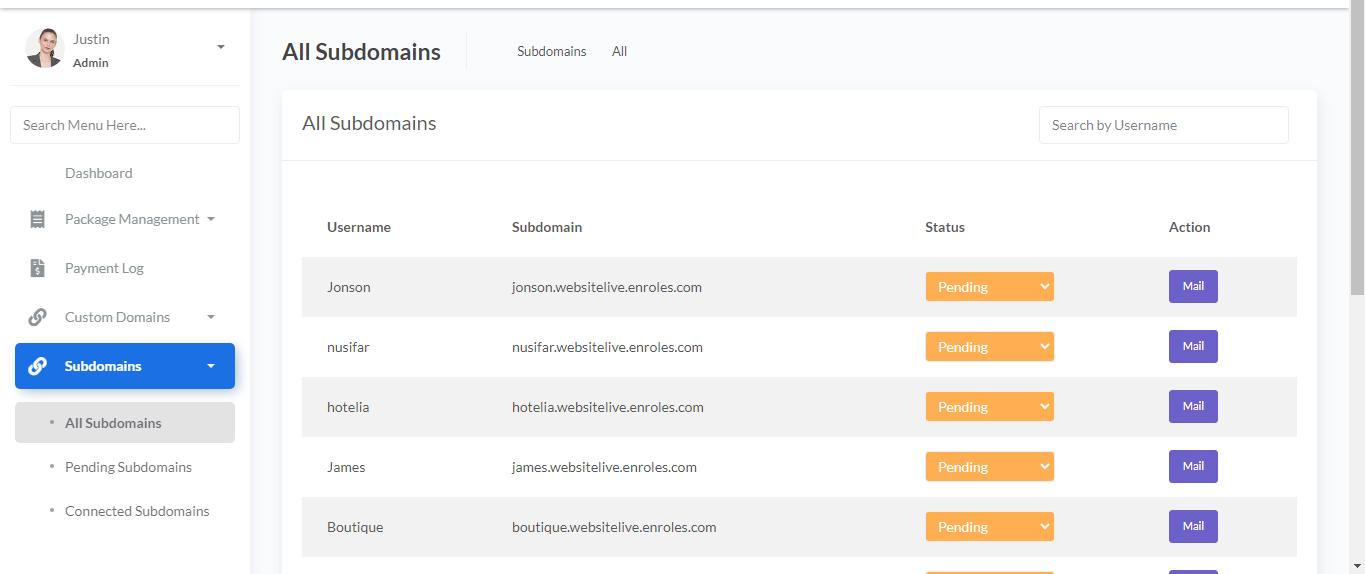Expand the Package Management submenu arrow
The image size is (1365, 574).
211,219
